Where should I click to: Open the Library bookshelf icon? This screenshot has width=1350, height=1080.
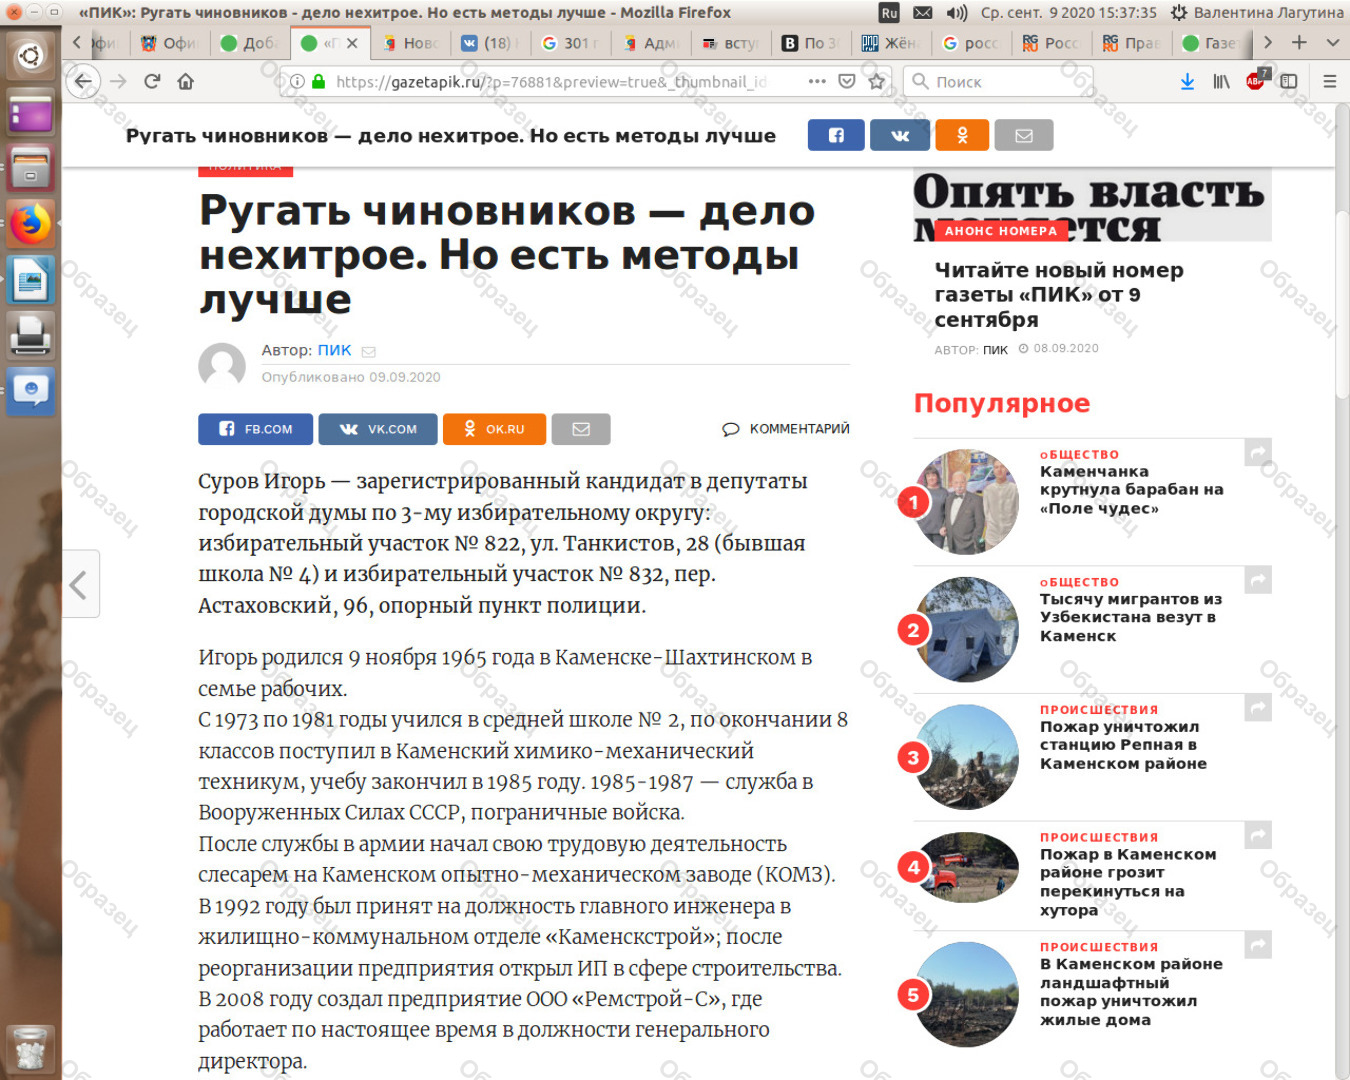click(x=1221, y=81)
